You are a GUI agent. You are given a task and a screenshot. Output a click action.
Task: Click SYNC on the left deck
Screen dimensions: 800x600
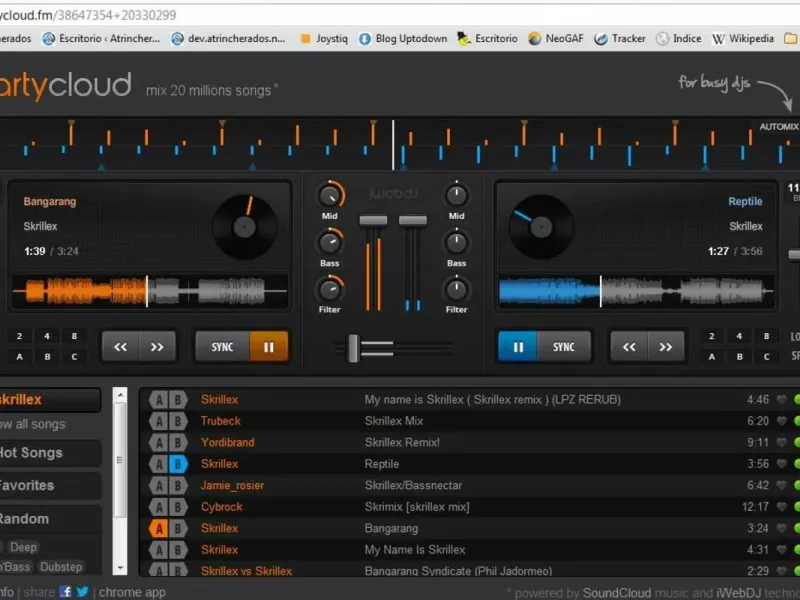222,347
